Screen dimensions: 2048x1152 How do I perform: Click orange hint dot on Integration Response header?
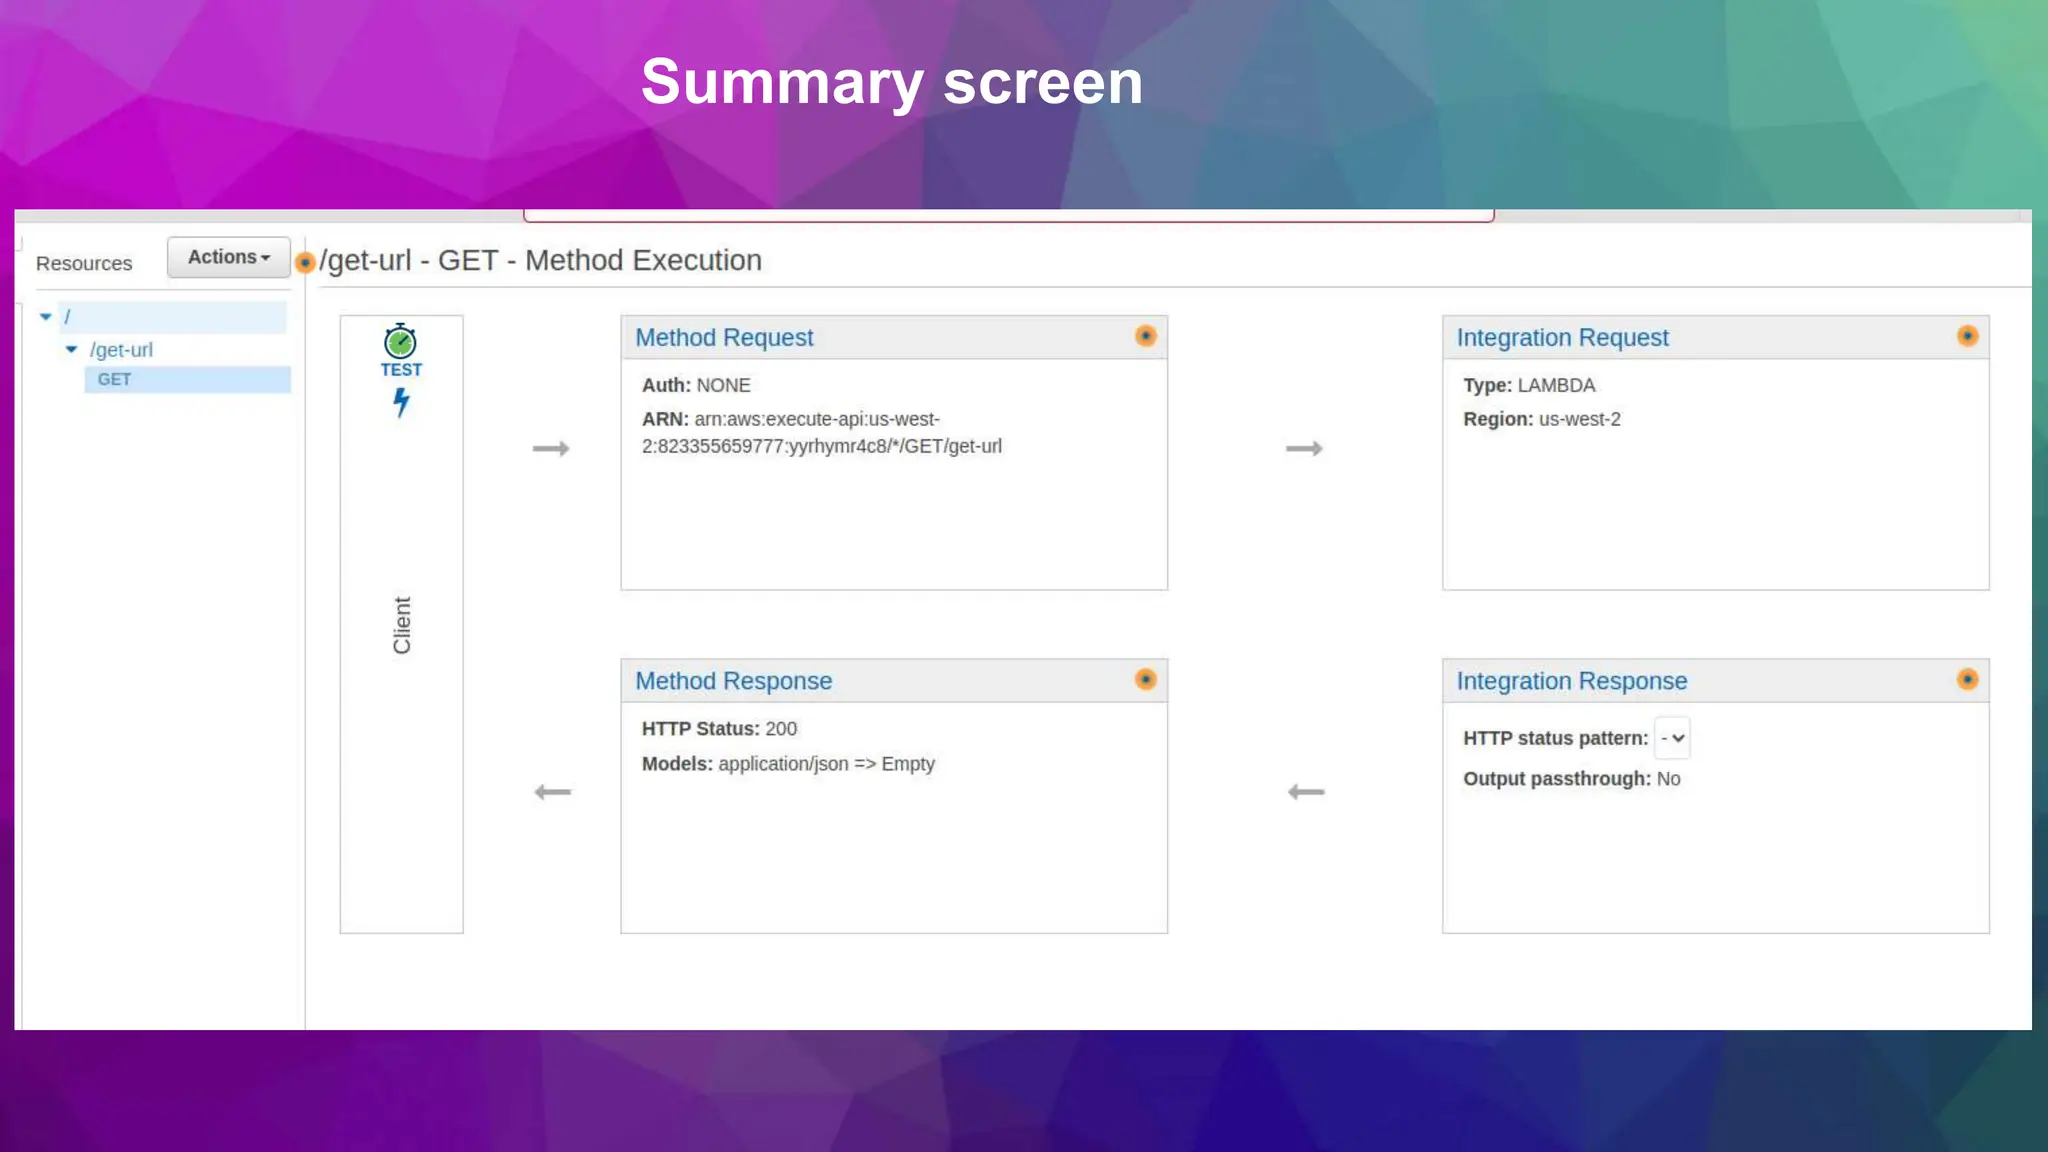point(1967,680)
